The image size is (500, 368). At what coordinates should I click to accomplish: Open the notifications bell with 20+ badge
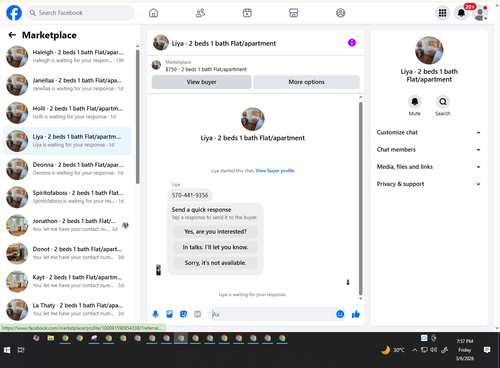pyautogui.click(x=462, y=13)
